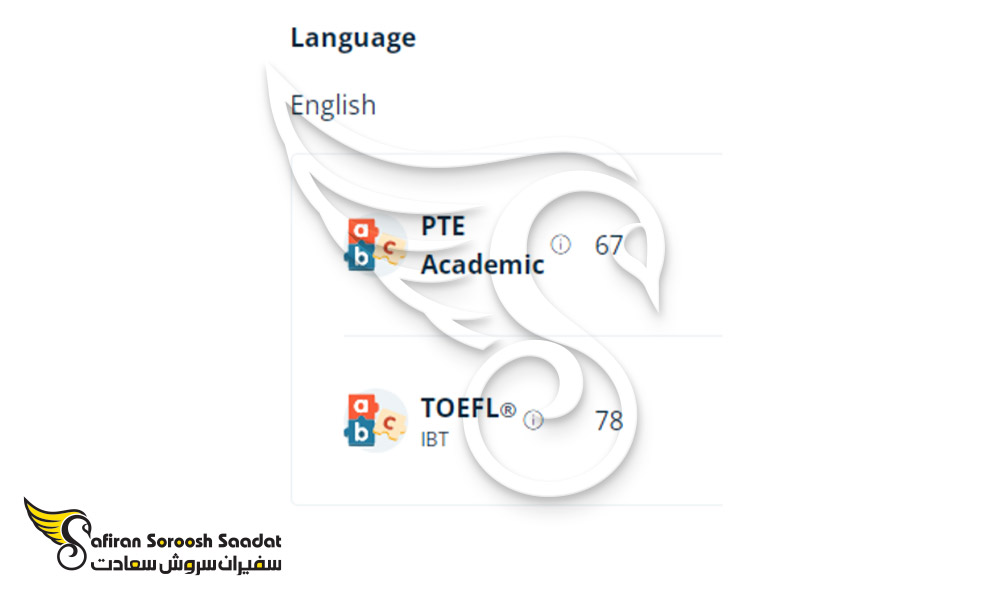Click the Language heading

[353, 38]
